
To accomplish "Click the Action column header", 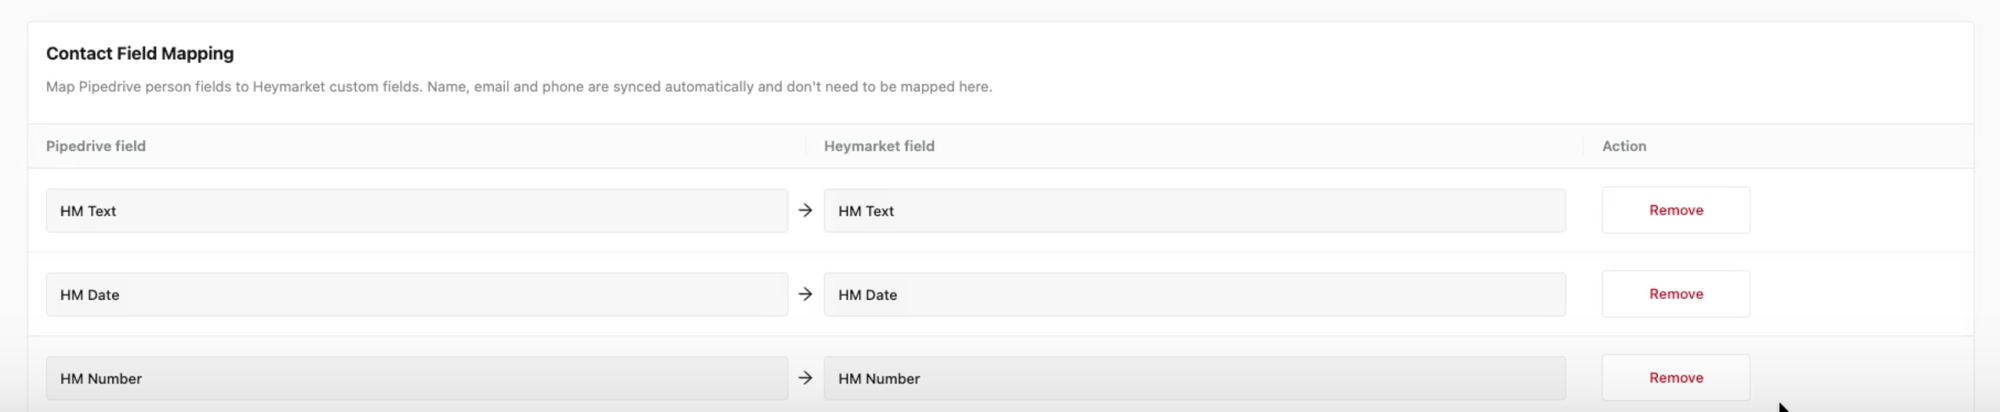I will (1624, 146).
